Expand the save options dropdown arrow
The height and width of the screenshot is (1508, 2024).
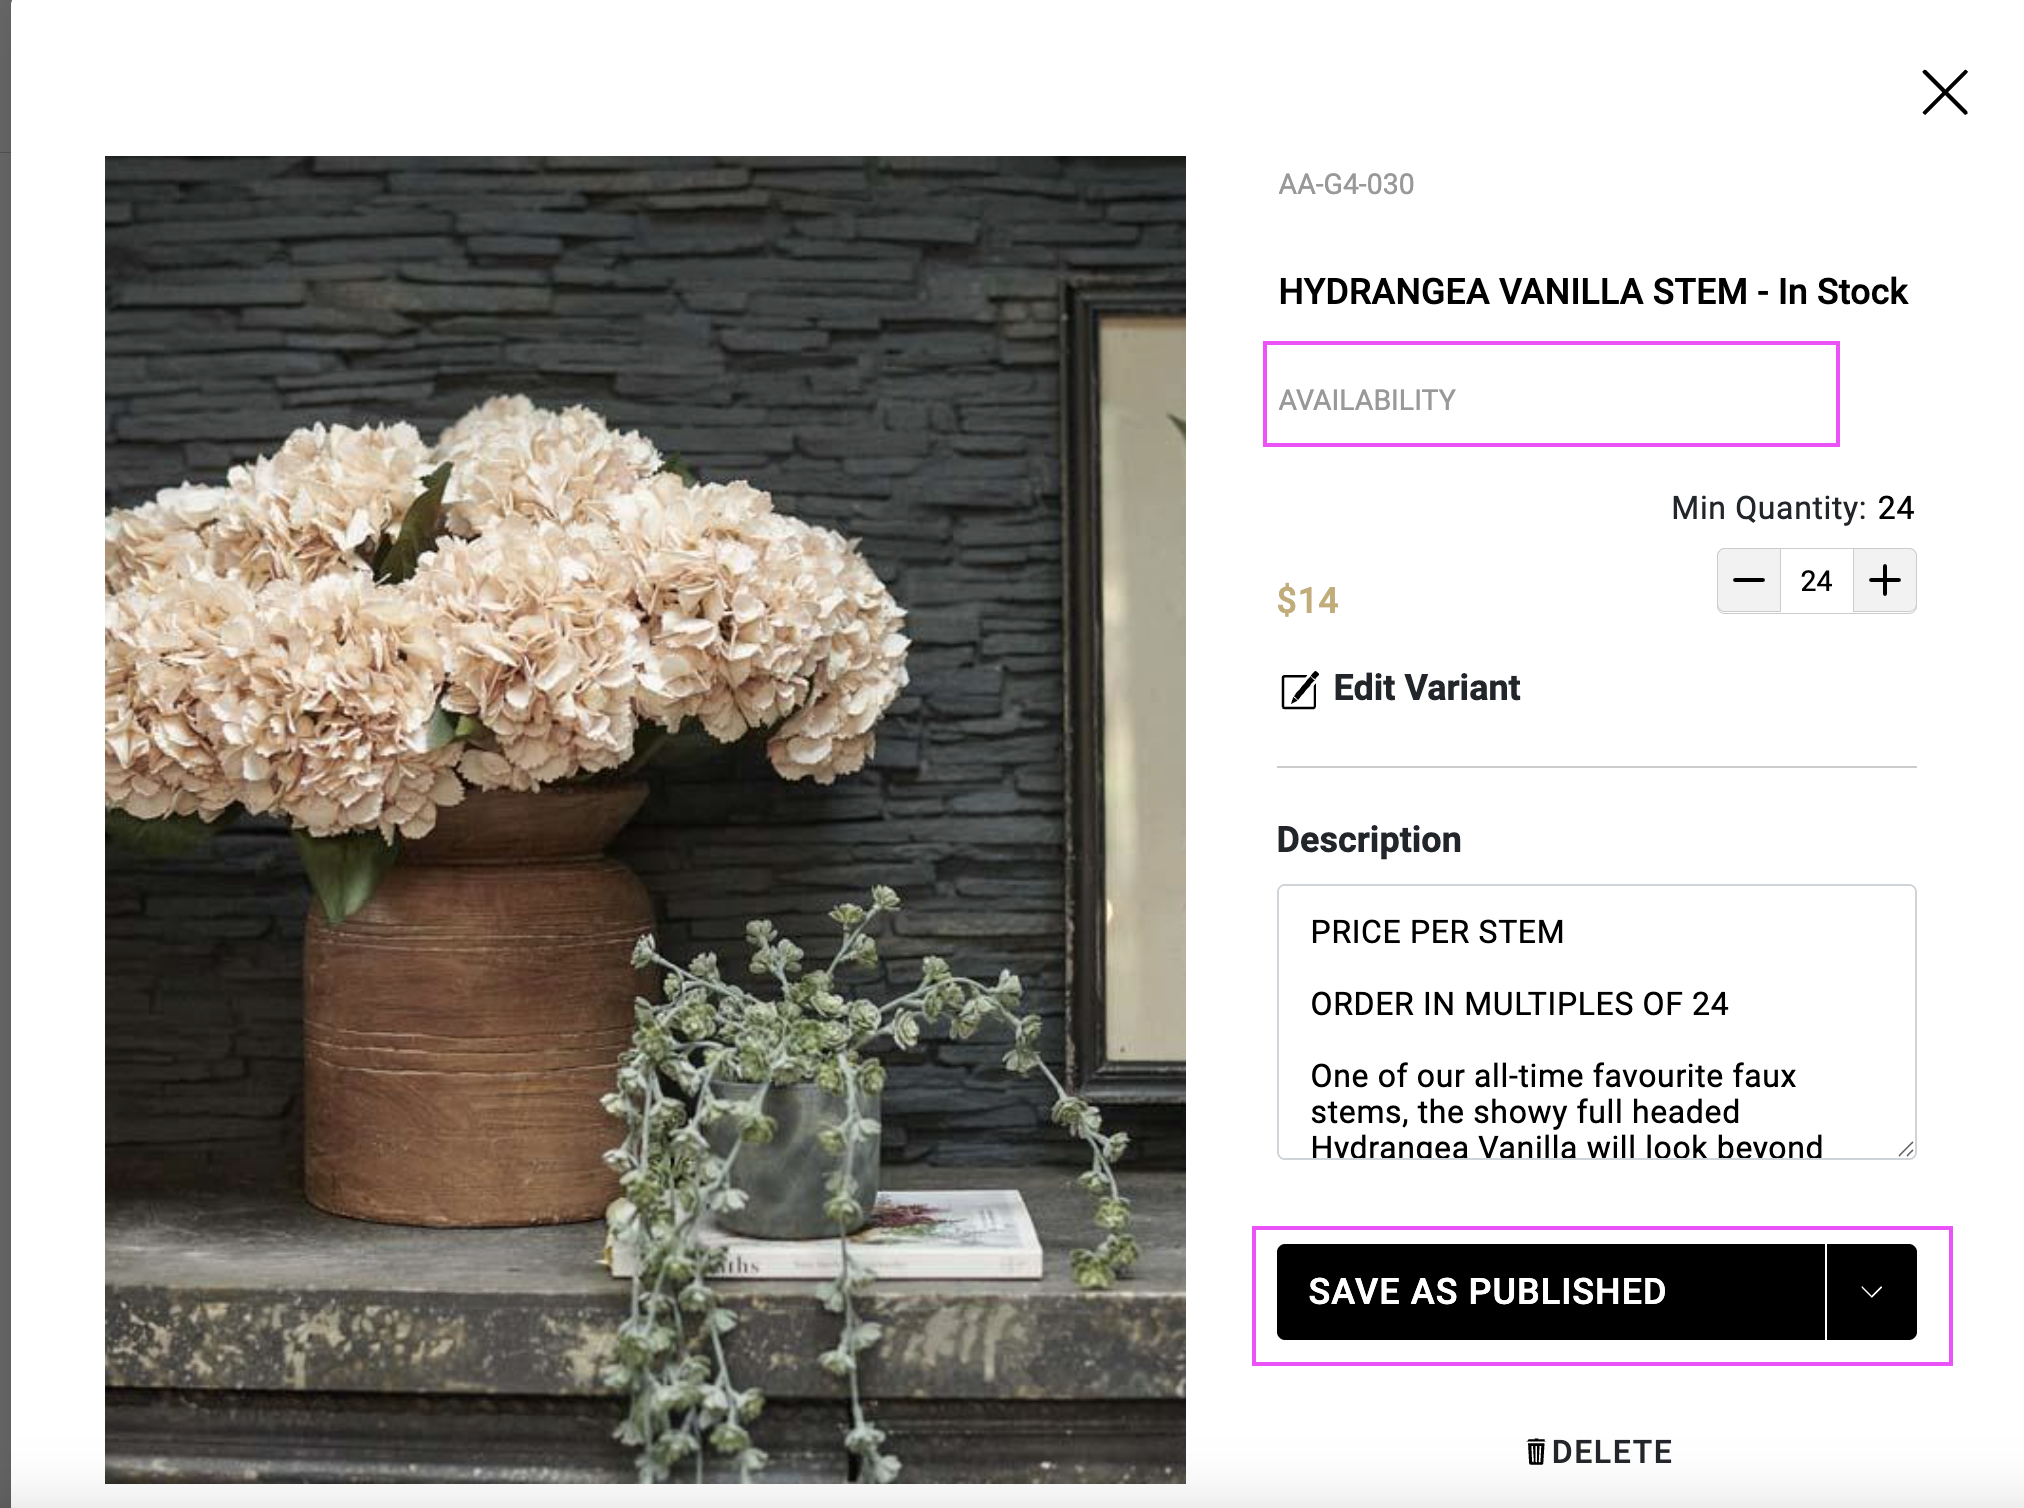(x=1871, y=1292)
